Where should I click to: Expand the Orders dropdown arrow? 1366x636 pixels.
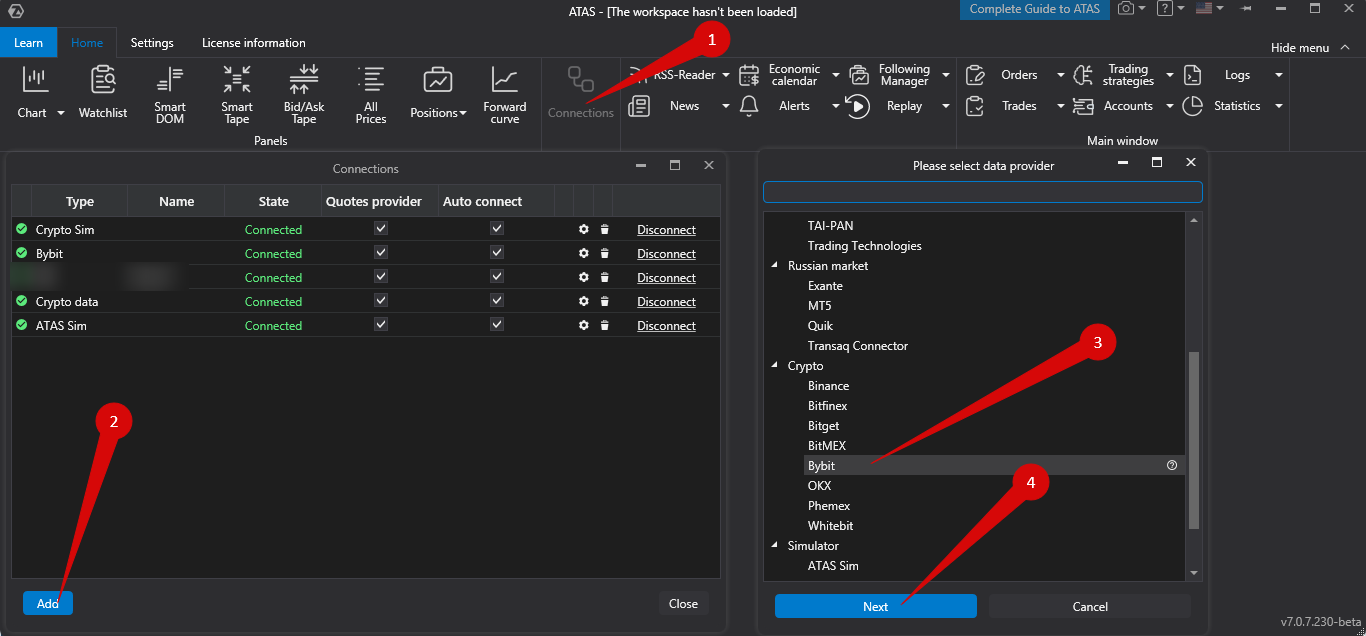click(1061, 75)
